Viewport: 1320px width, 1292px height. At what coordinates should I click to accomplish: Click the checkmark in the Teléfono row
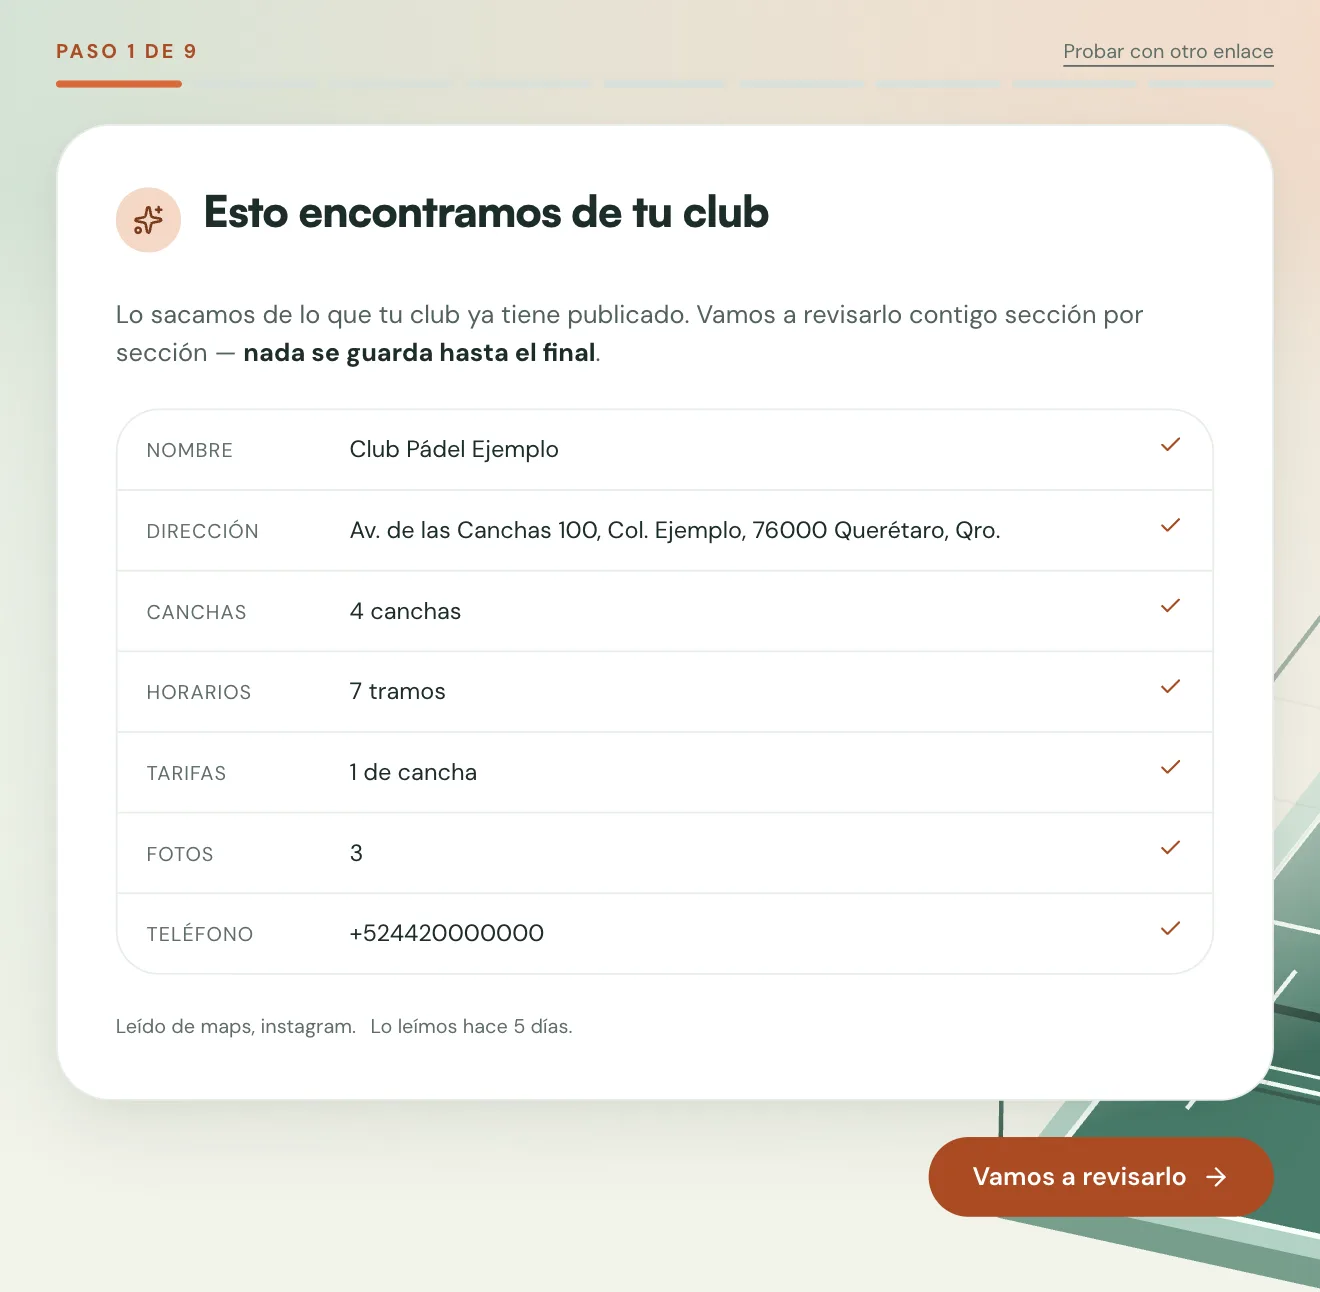1170,929
